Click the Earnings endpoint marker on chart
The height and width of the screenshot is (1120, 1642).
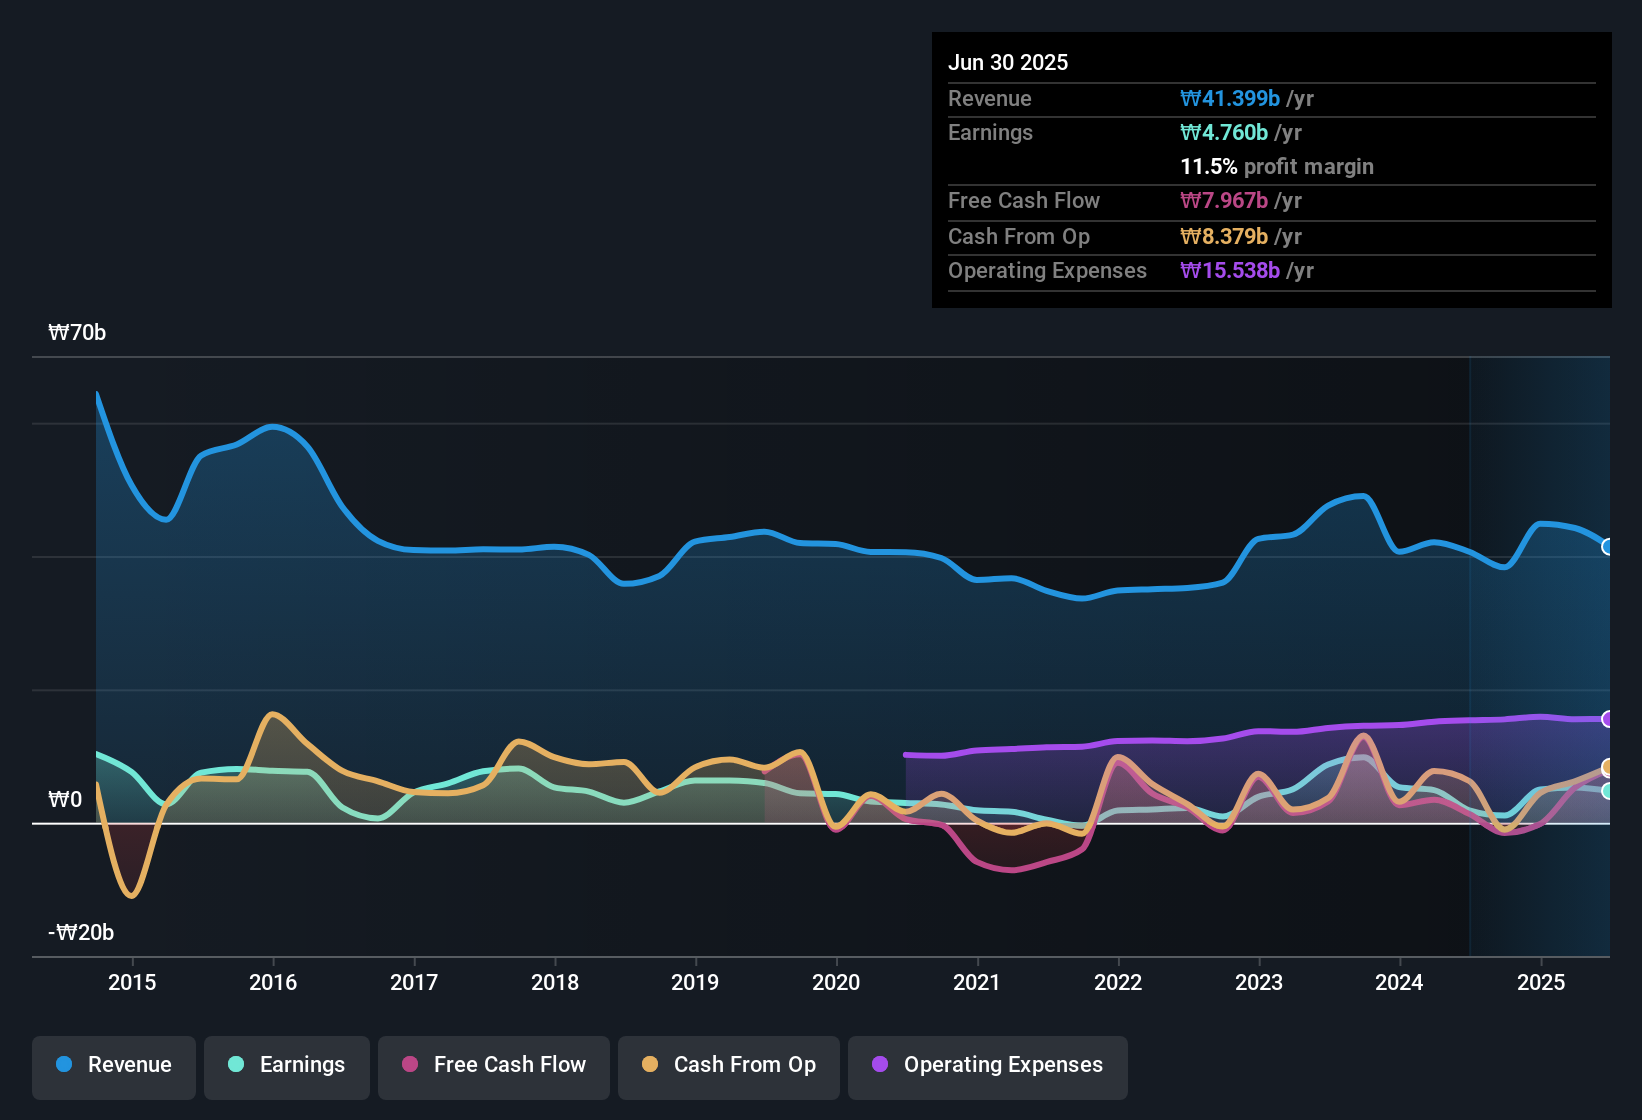[1608, 791]
